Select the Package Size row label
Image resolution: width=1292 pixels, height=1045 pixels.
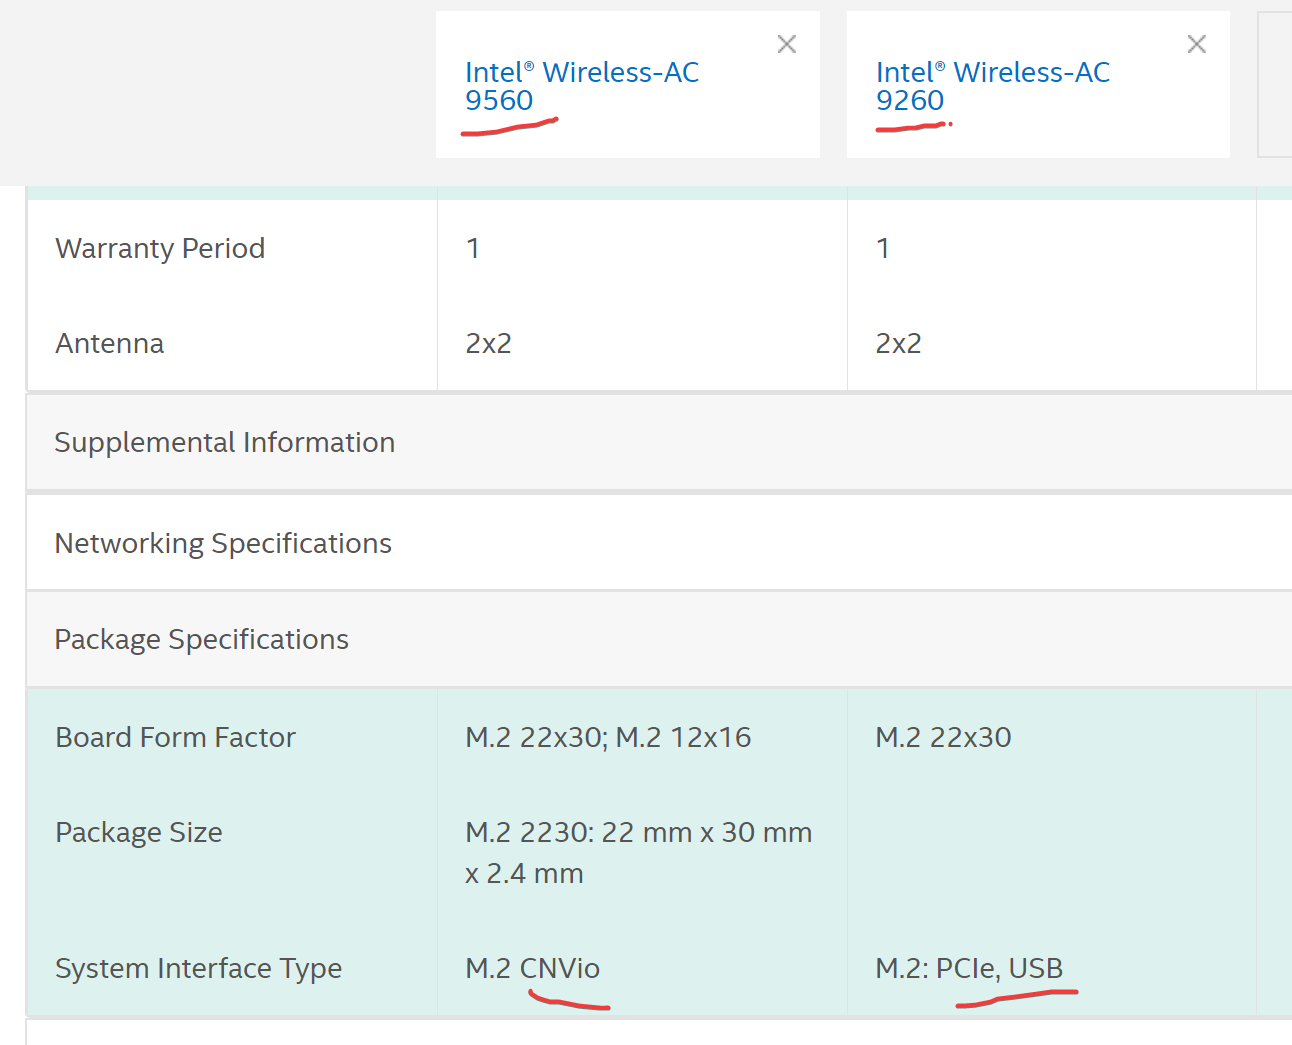point(139,832)
